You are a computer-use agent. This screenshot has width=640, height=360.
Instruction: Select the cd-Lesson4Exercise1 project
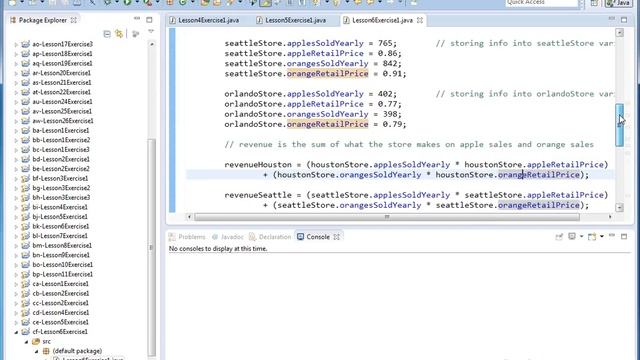60,313
